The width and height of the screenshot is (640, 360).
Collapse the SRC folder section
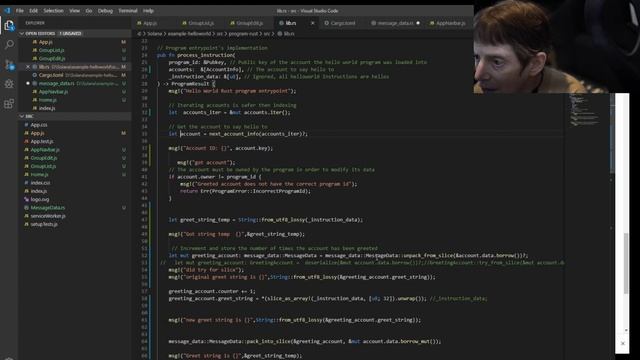(x=22, y=116)
